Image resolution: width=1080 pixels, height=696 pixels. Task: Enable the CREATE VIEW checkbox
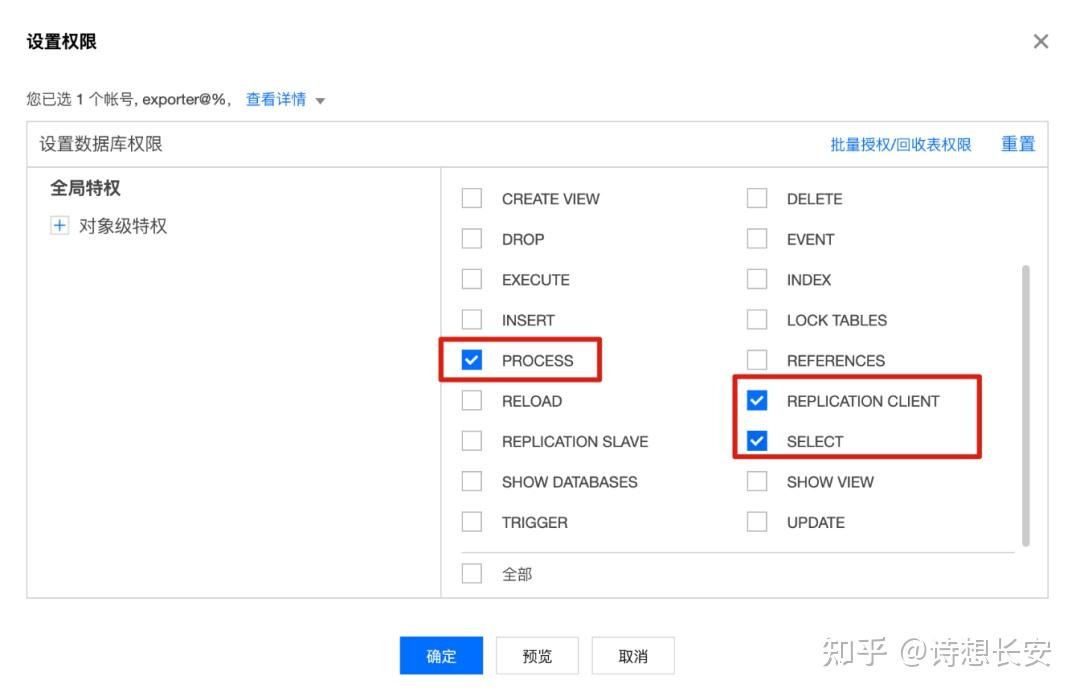tap(472, 198)
